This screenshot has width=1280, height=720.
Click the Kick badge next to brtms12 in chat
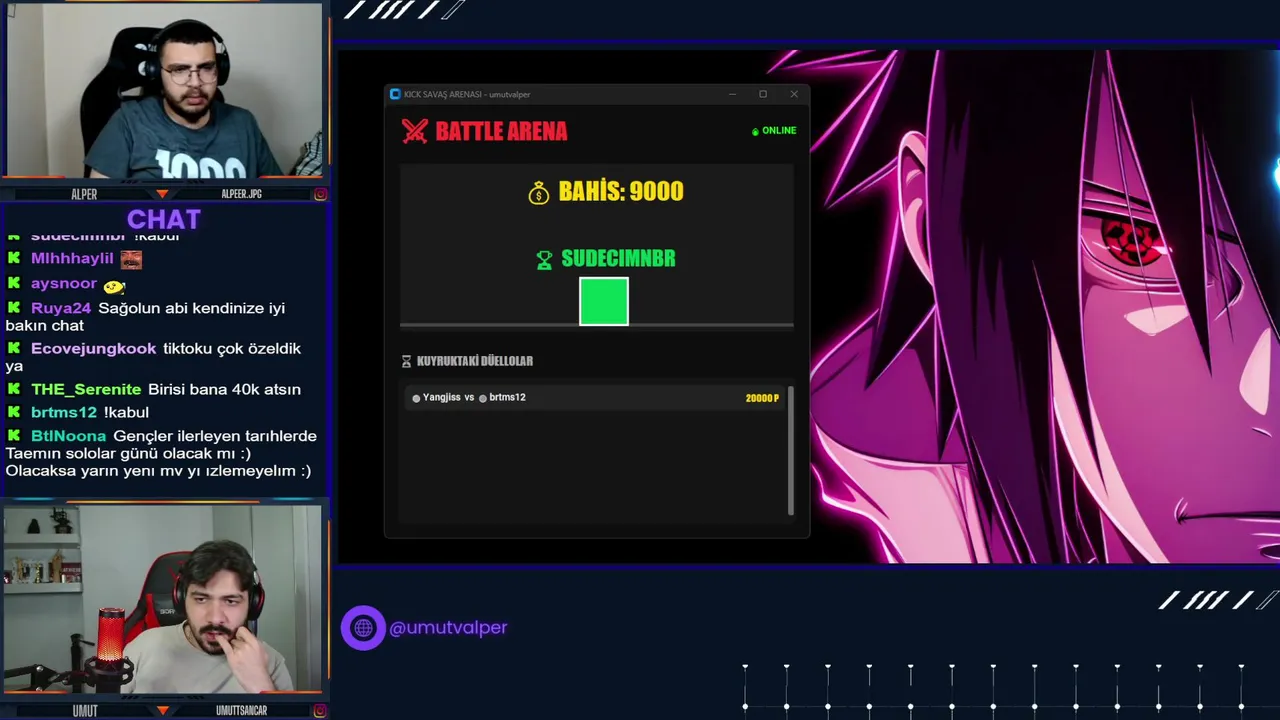[14, 412]
